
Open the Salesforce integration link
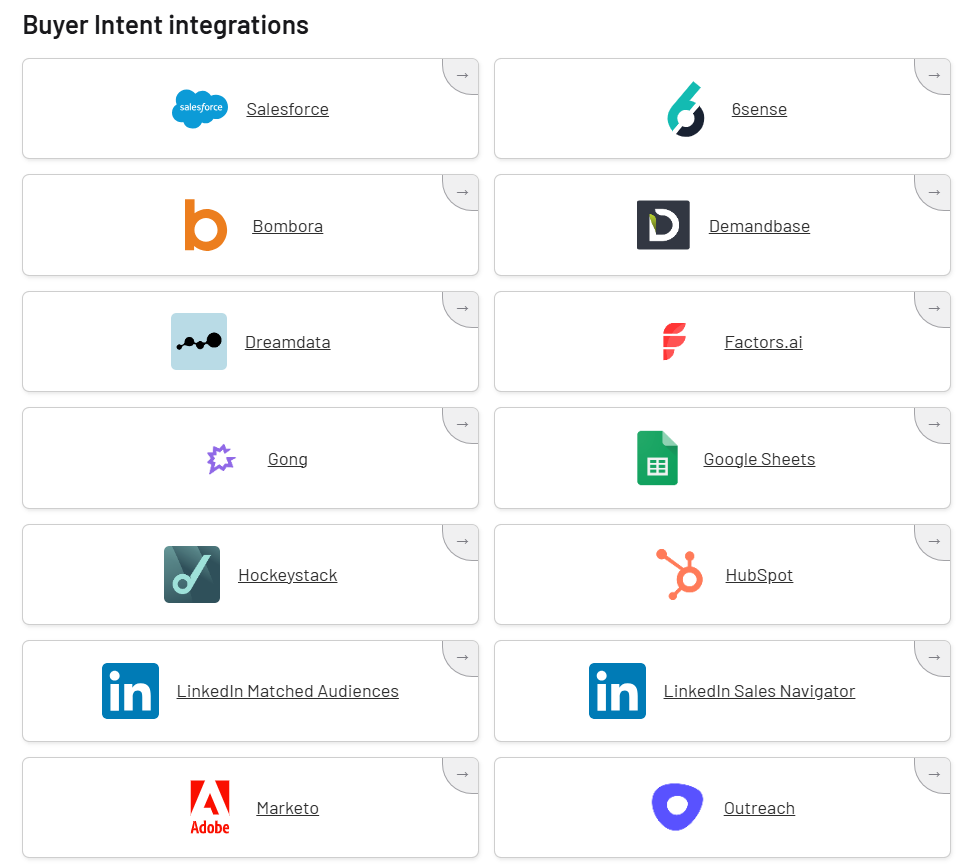click(x=288, y=109)
